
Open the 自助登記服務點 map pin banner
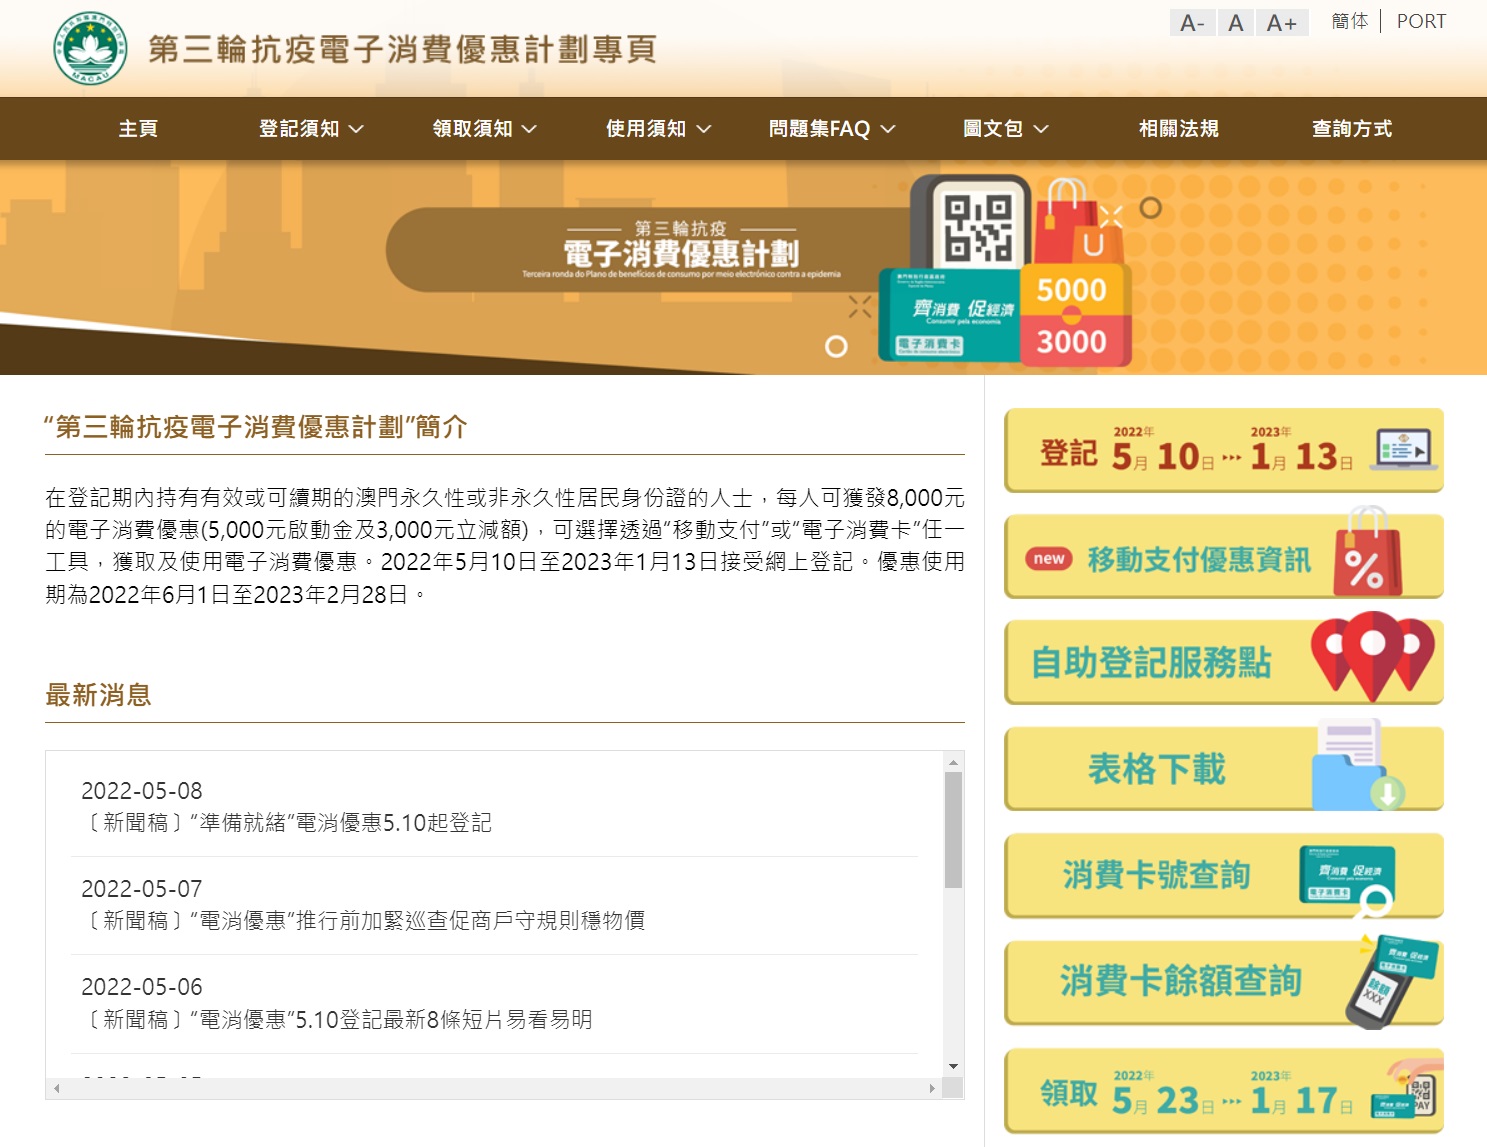click(1223, 662)
